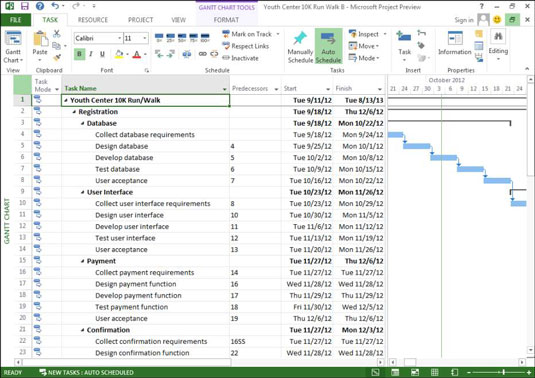Viewport: 535px width, 378px height.
Task: Click the Undo arrow
Action: (55, 5)
